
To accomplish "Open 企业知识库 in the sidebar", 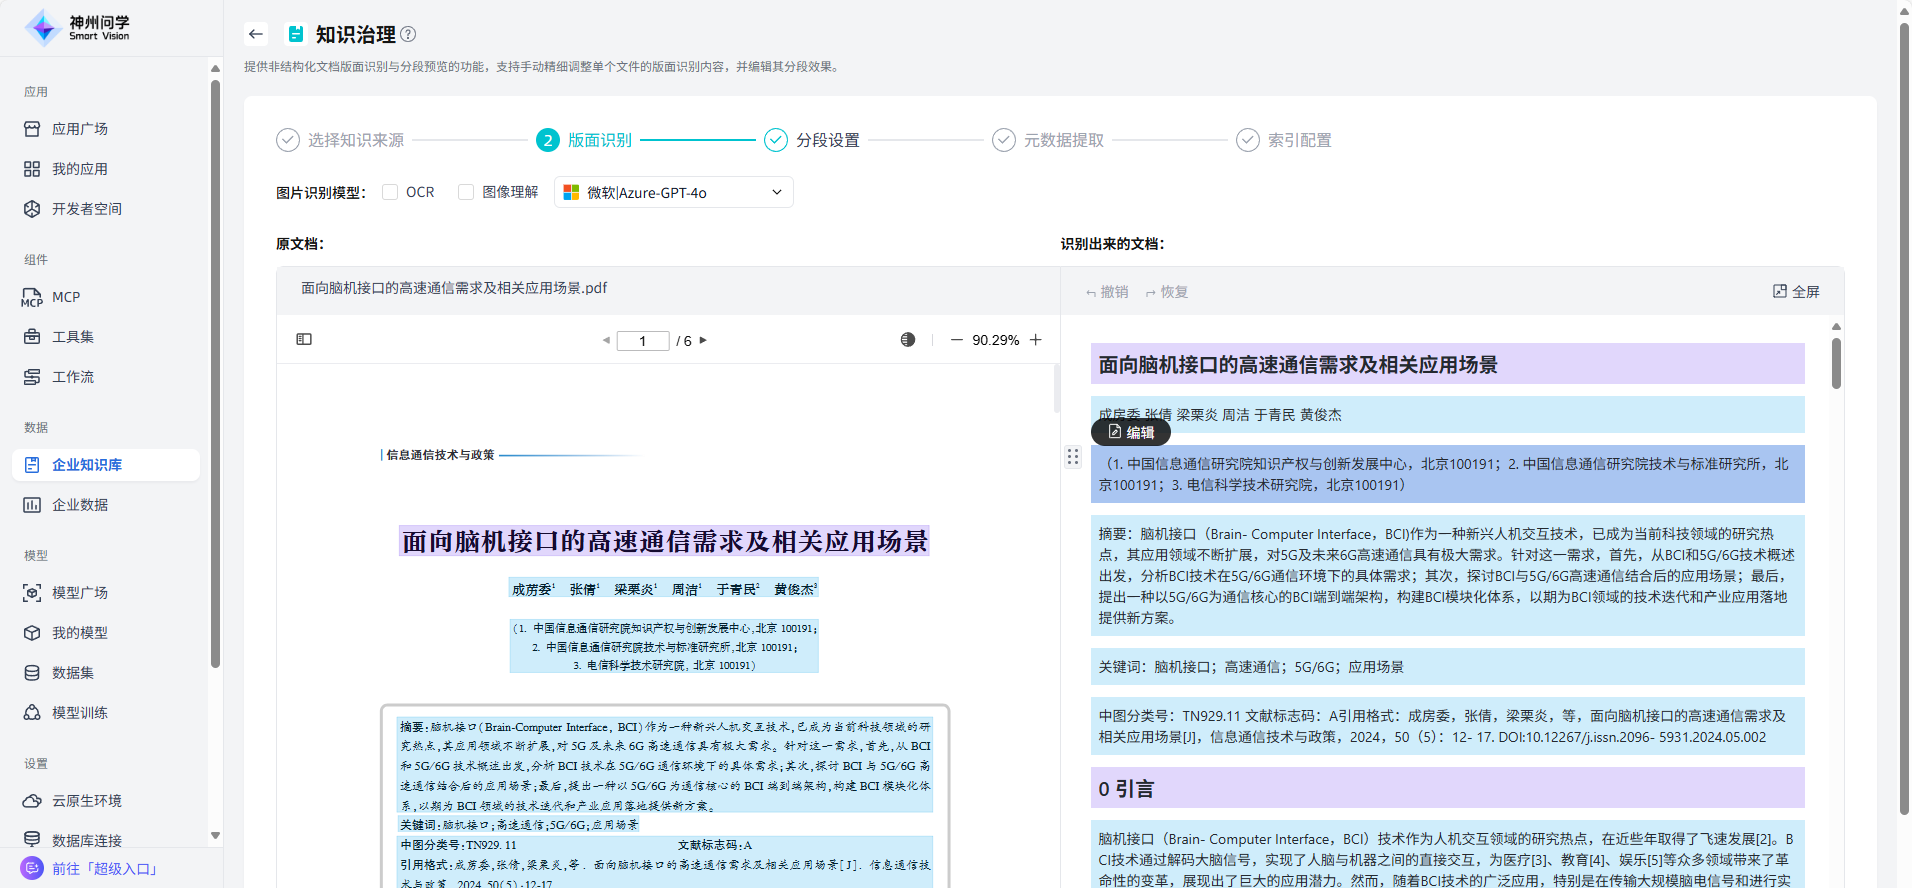I will pyautogui.click(x=87, y=465).
